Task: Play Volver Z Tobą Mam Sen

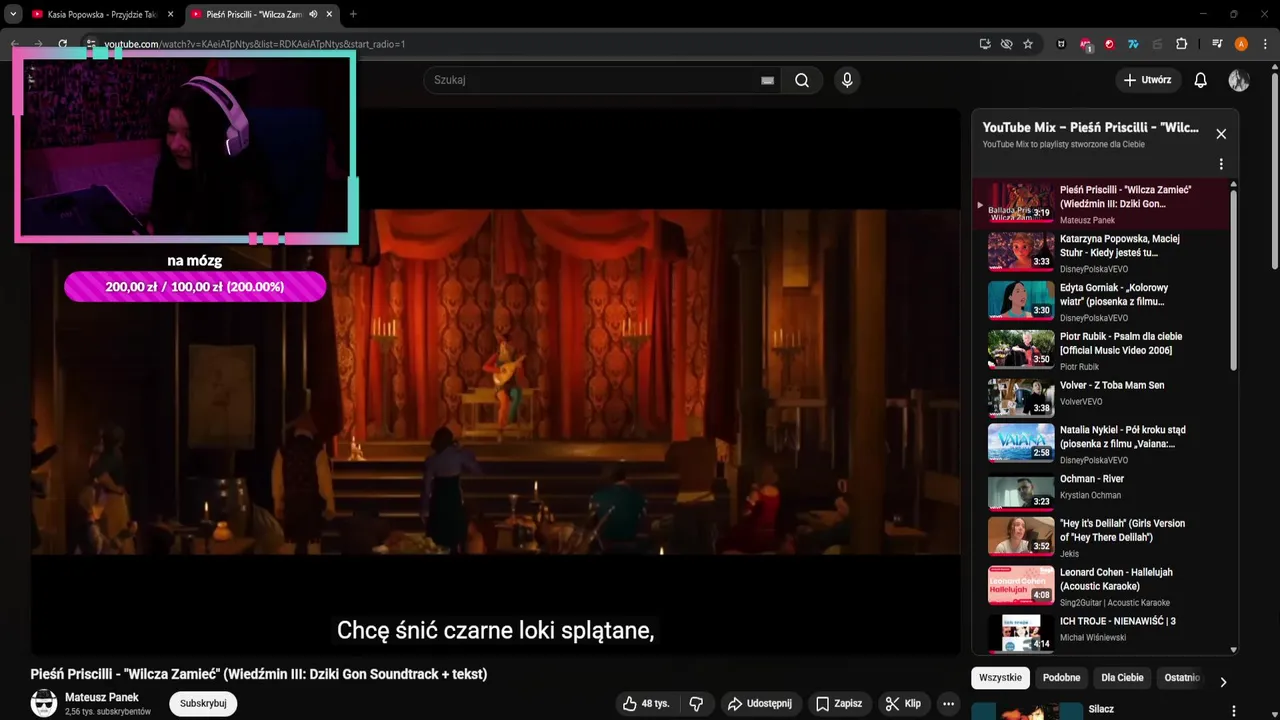Action: point(1101,397)
